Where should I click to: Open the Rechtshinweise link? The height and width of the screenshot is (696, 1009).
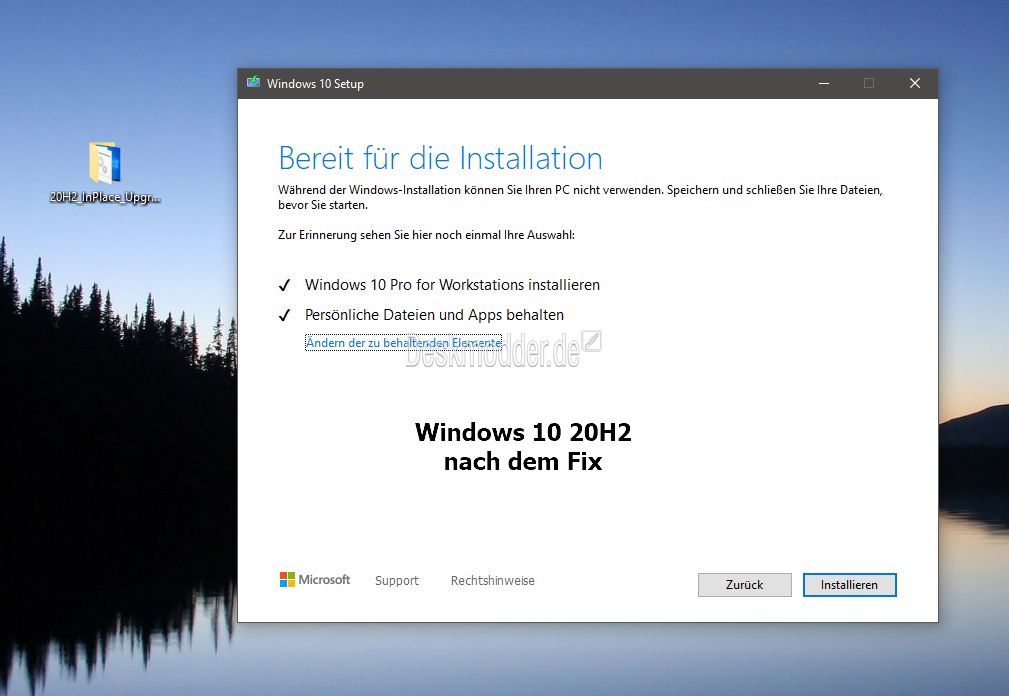(492, 581)
